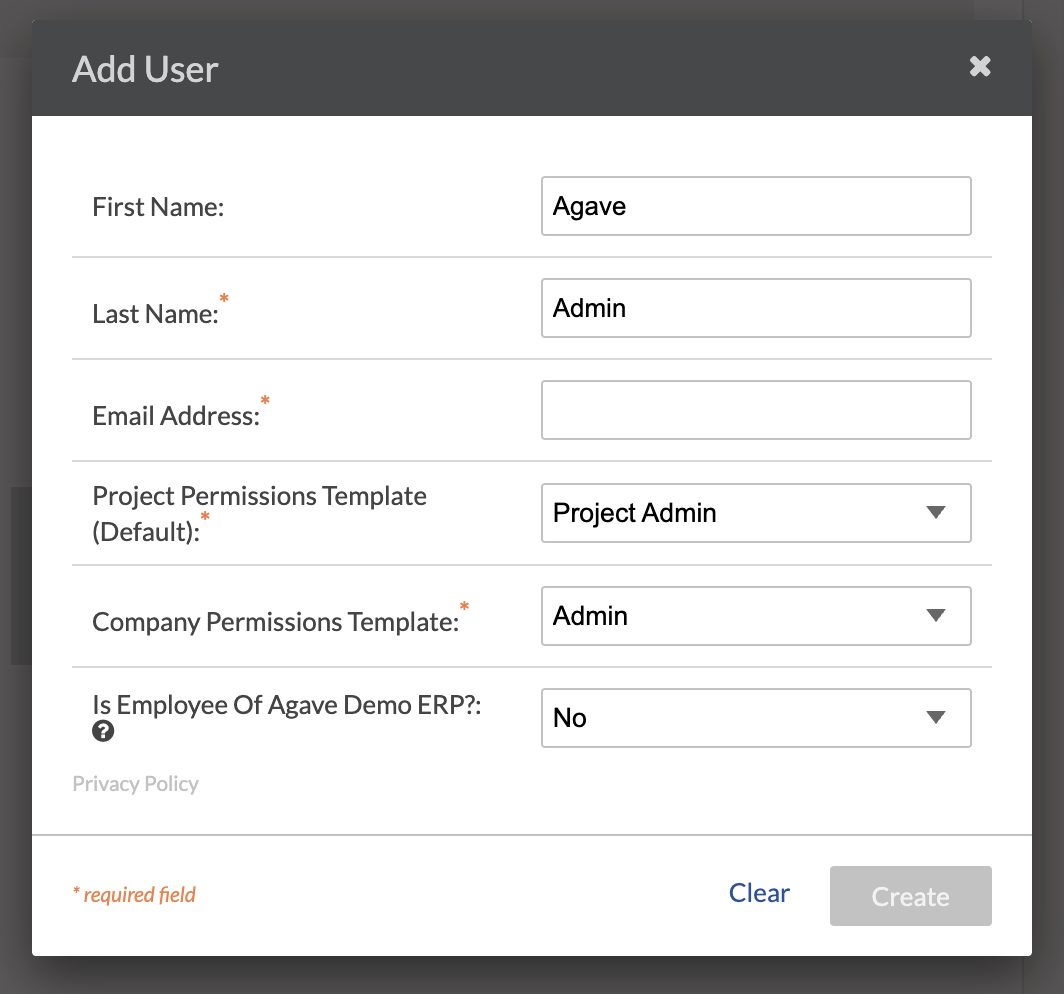This screenshot has height=994, width=1064.
Task: Click the 'Email Address:' label
Action: (x=175, y=416)
